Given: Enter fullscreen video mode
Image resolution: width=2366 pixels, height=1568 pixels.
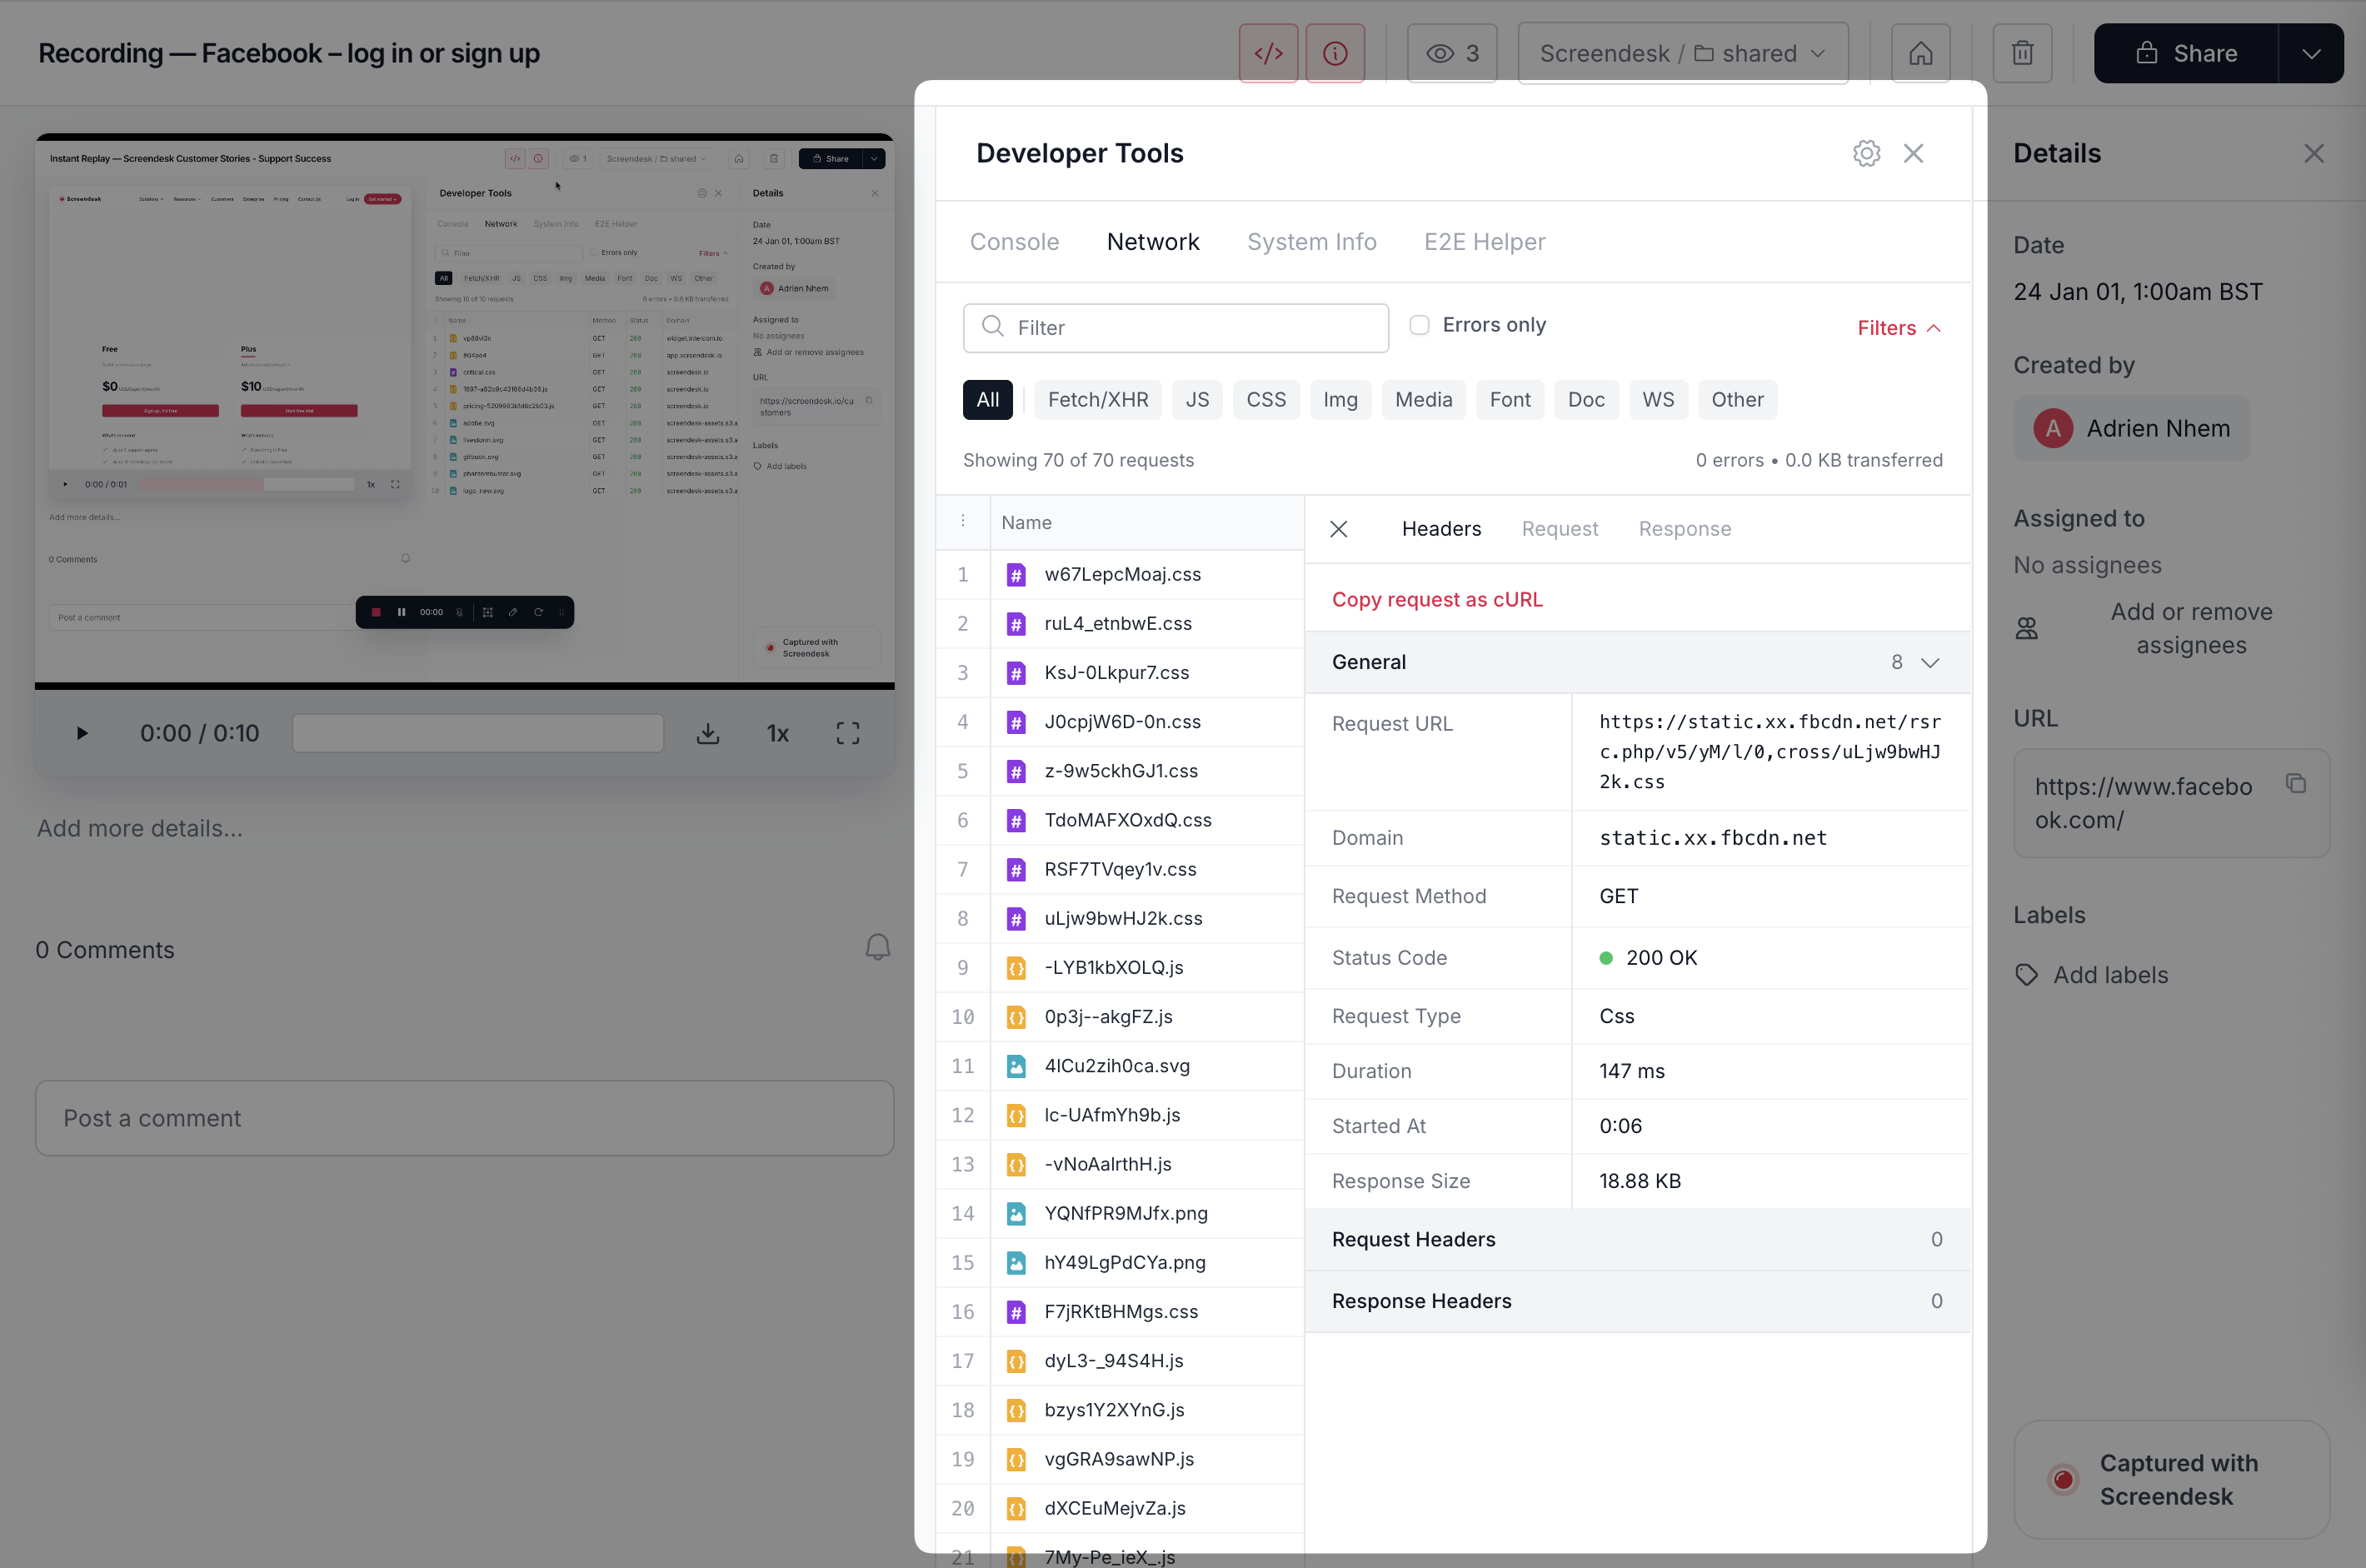Looking at the screenshot, I should coord(847,733).
